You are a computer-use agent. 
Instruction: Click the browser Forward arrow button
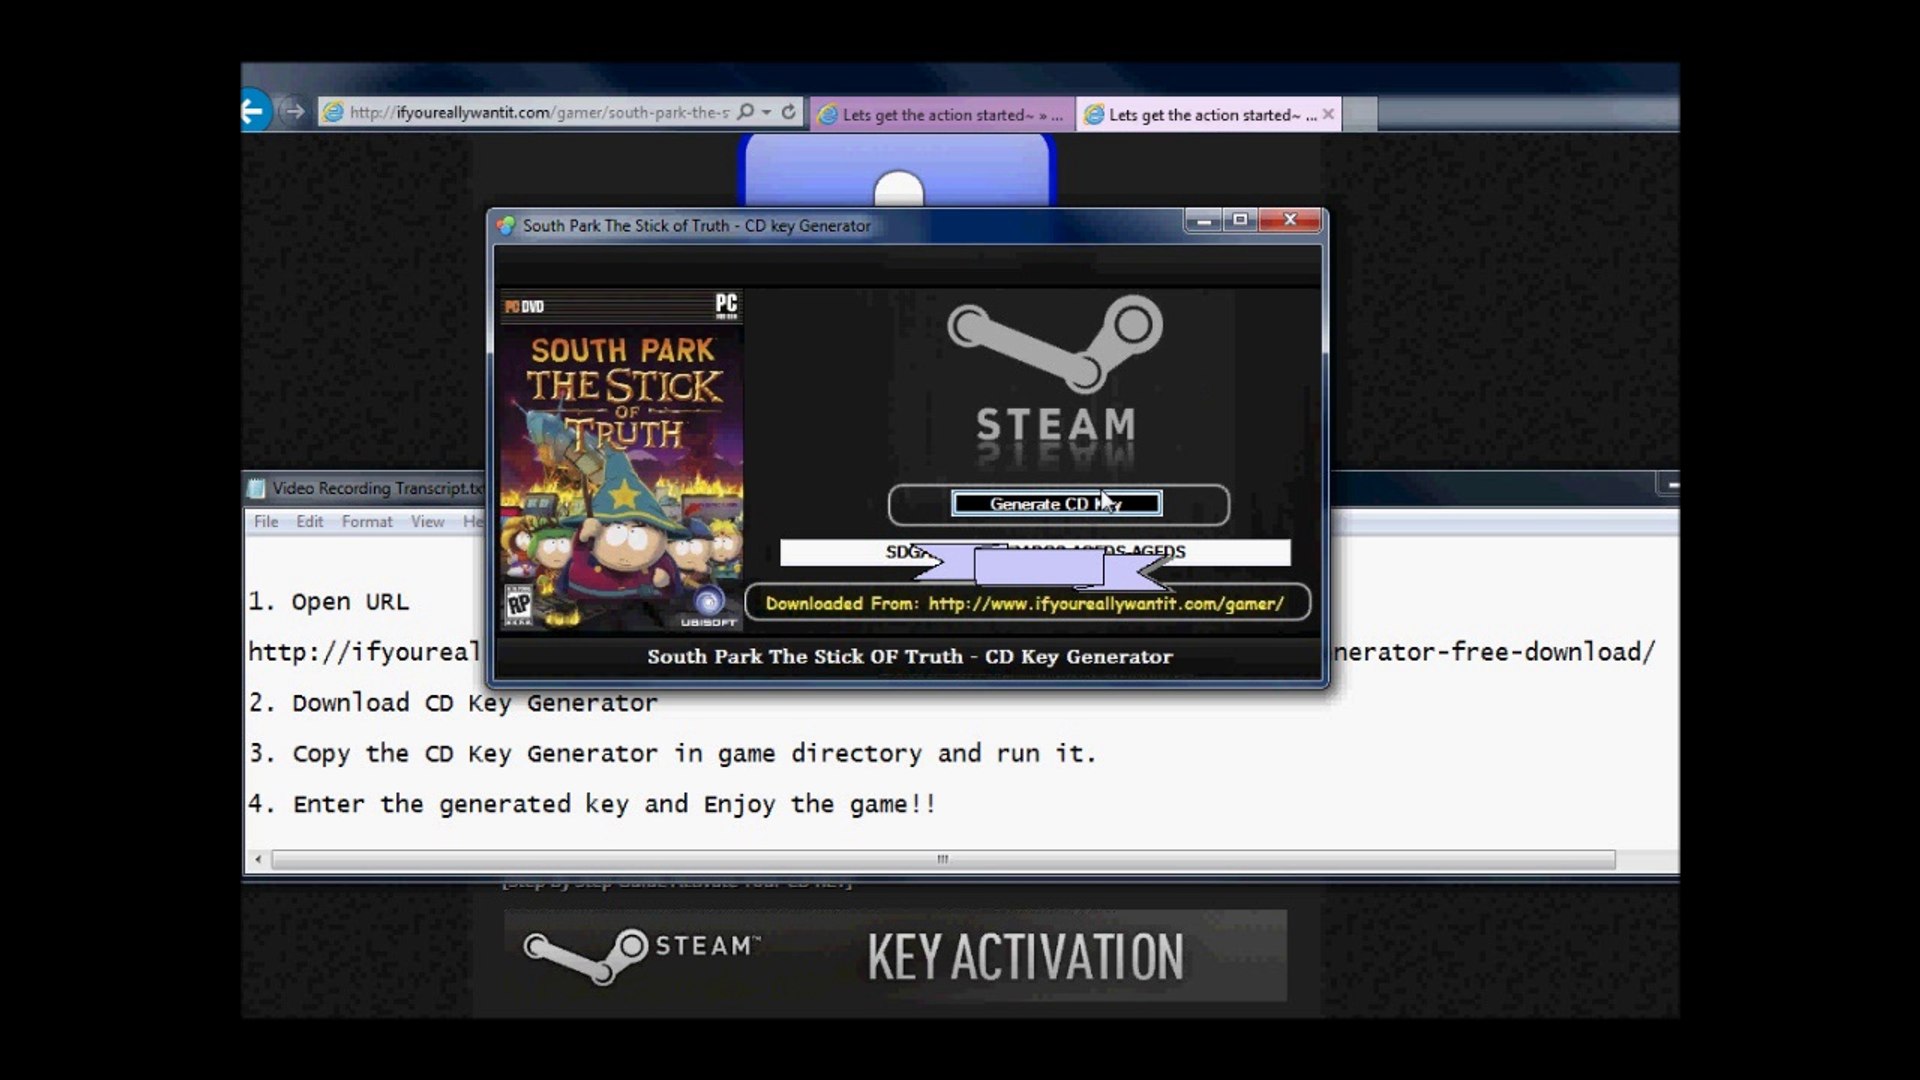pos(293,112)
